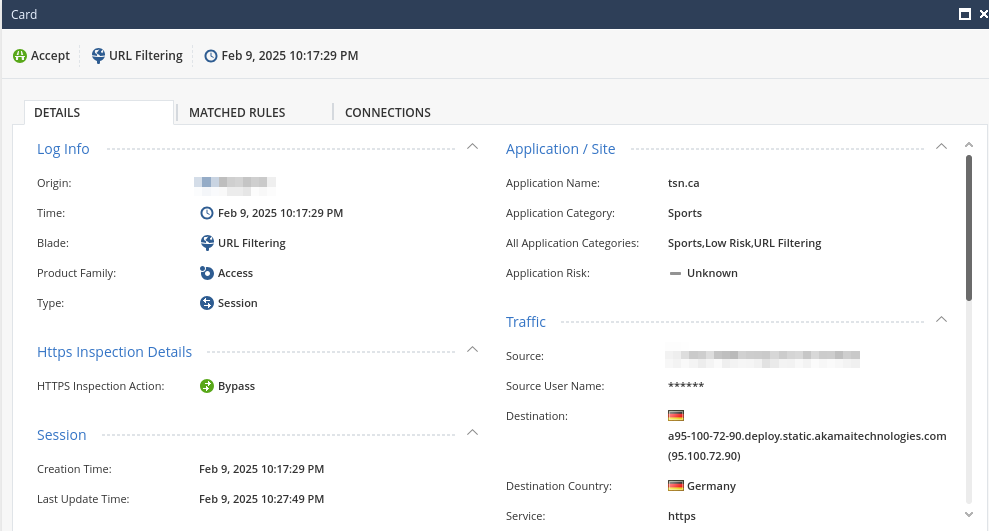The width and height of the screenshot is (989, 531).
Task: Click the Accept label in header
Action: tap(50, 55)
